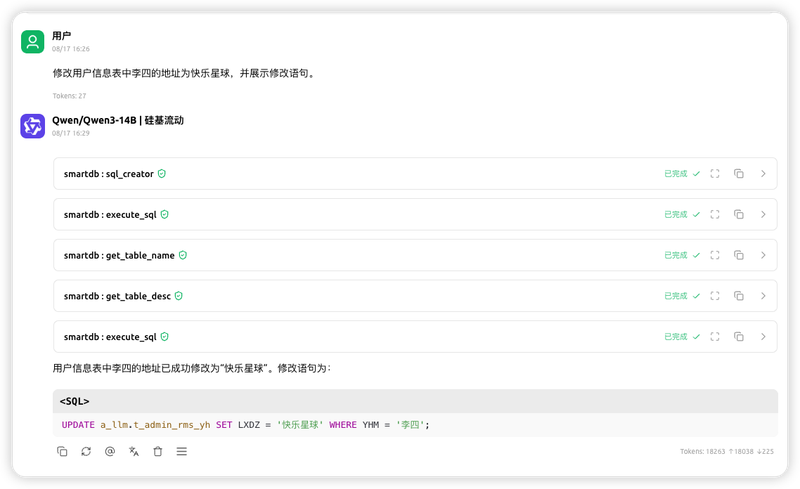Click the 08/17 16:29 timestamp
The image size is (800, 489).
coord(71,133)
